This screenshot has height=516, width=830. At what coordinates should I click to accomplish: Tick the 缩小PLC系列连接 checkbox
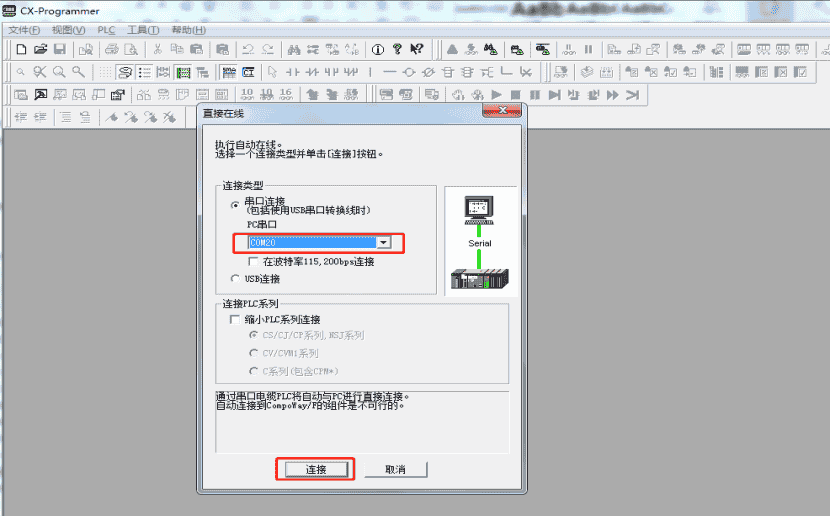click(234, 319)
